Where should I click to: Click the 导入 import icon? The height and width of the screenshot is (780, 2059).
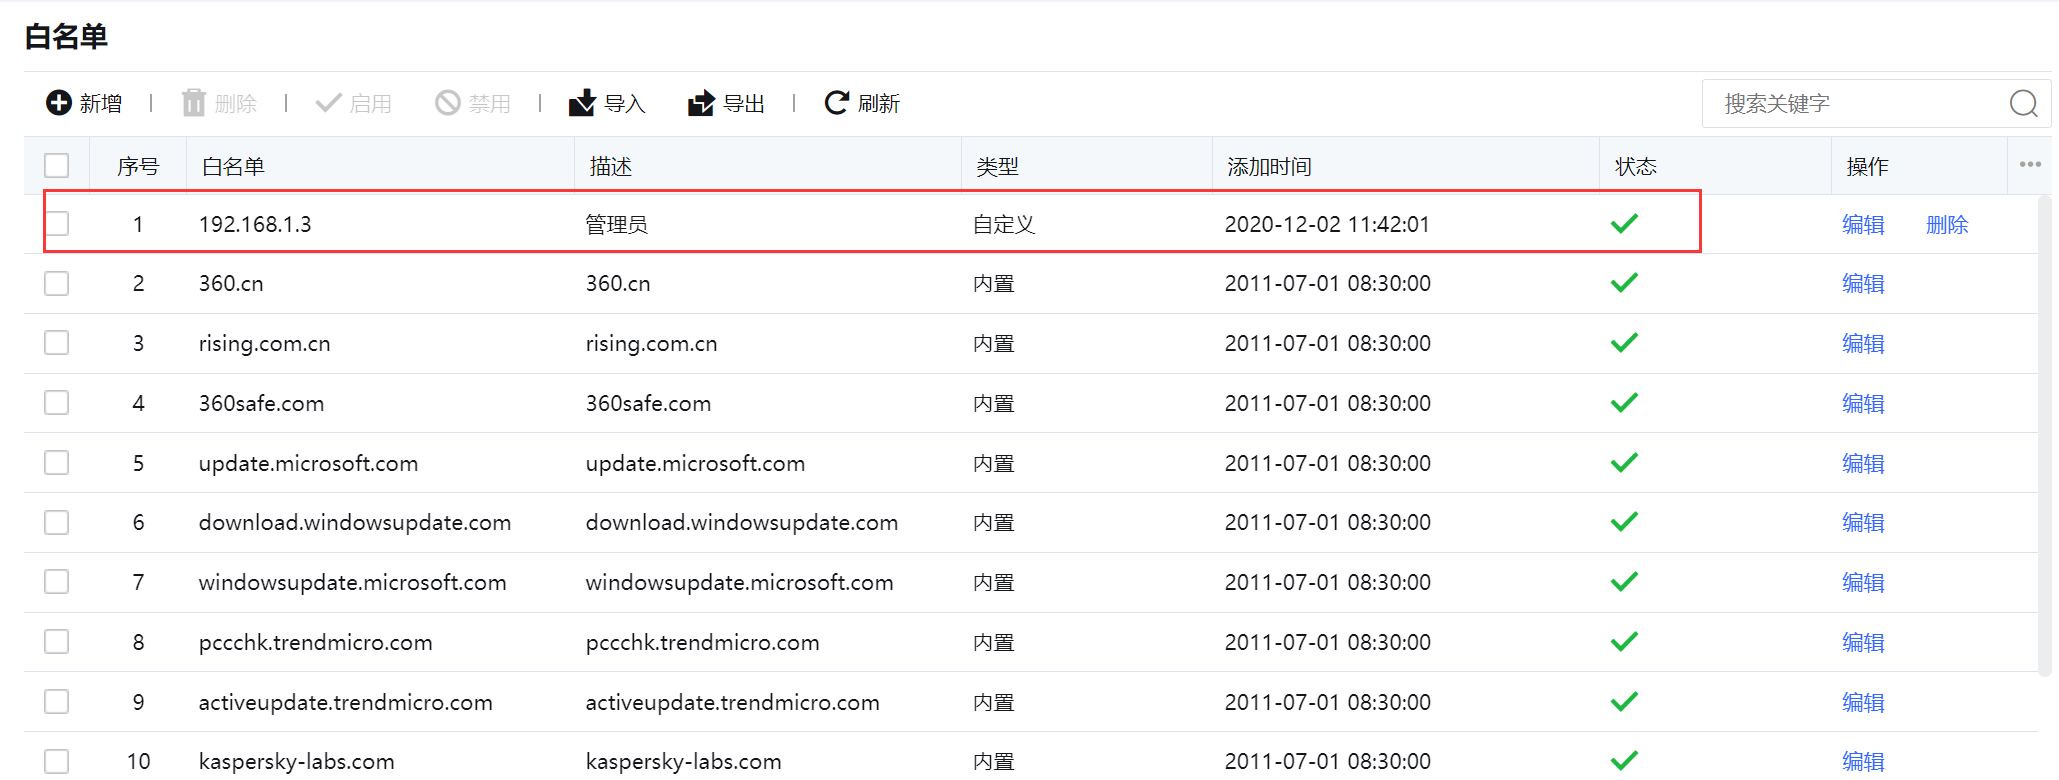582,103
